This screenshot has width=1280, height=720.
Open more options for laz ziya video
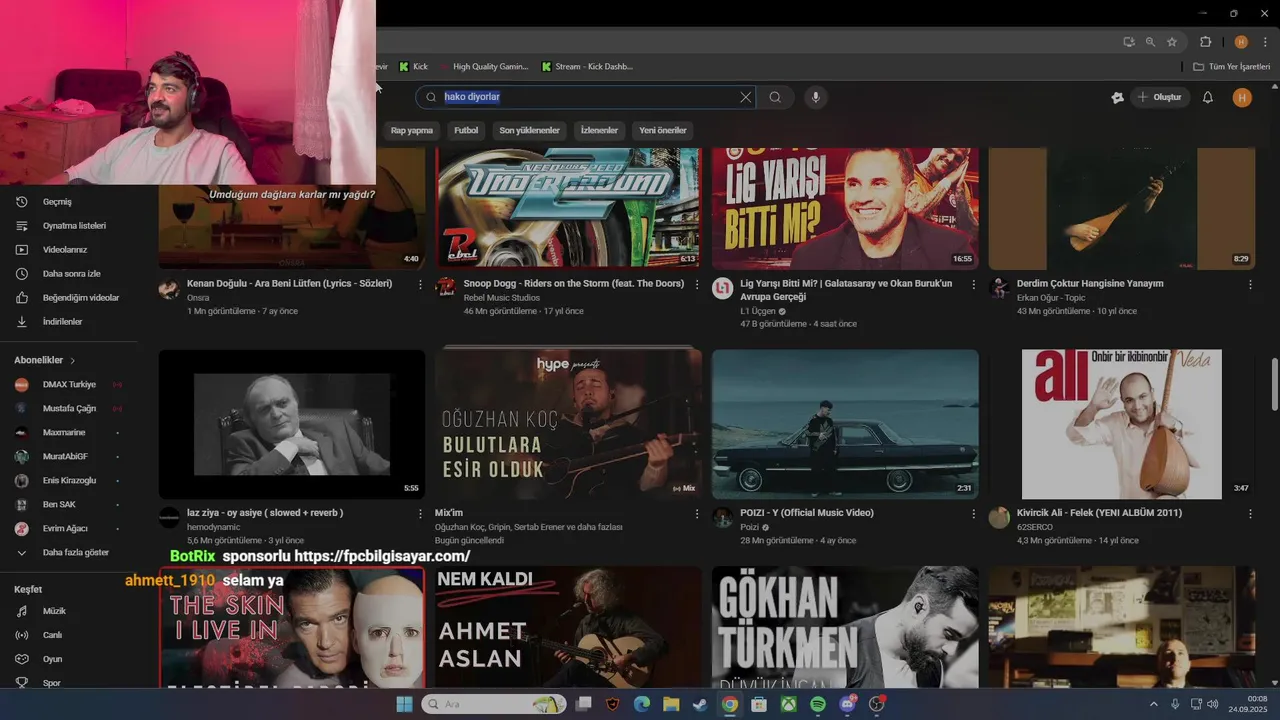point(420,514)
